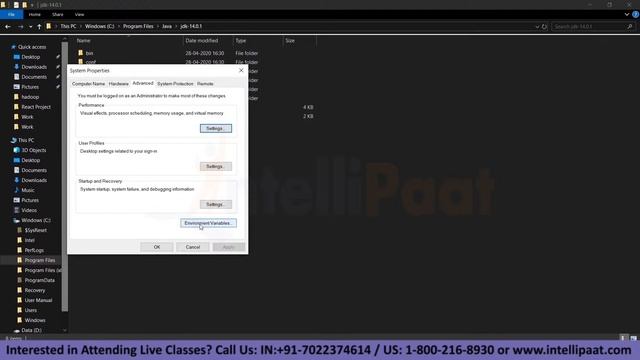The height and width of the screenshot is (360, 640).
Task: Open Videos in navigation pane
Action: (29, 210)
